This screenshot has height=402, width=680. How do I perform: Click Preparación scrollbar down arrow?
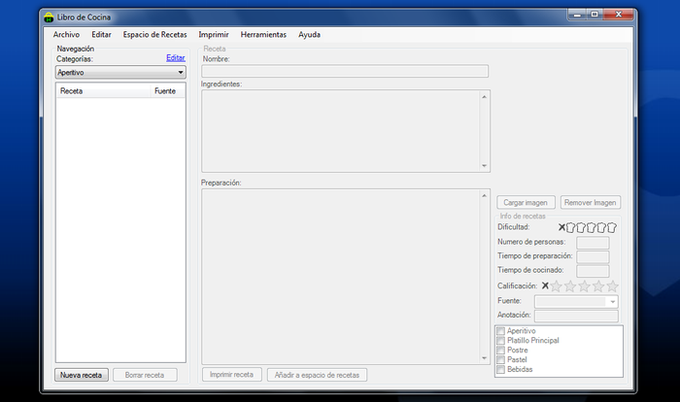484,358
